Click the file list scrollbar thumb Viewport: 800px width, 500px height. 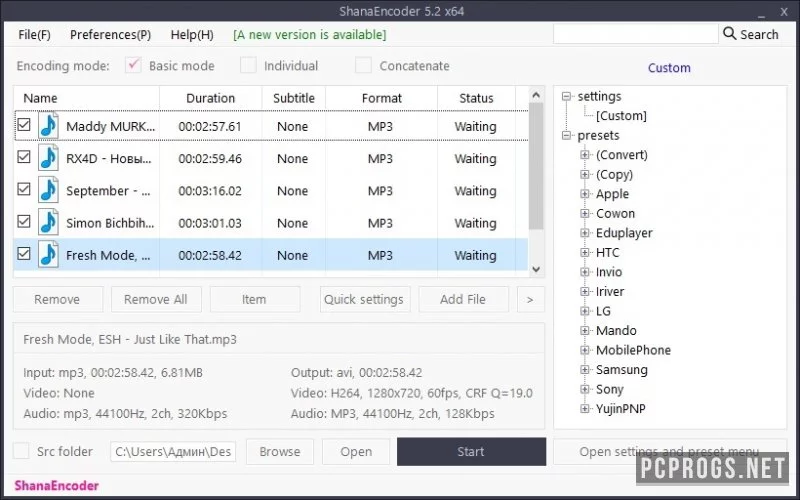coord(536,166)
